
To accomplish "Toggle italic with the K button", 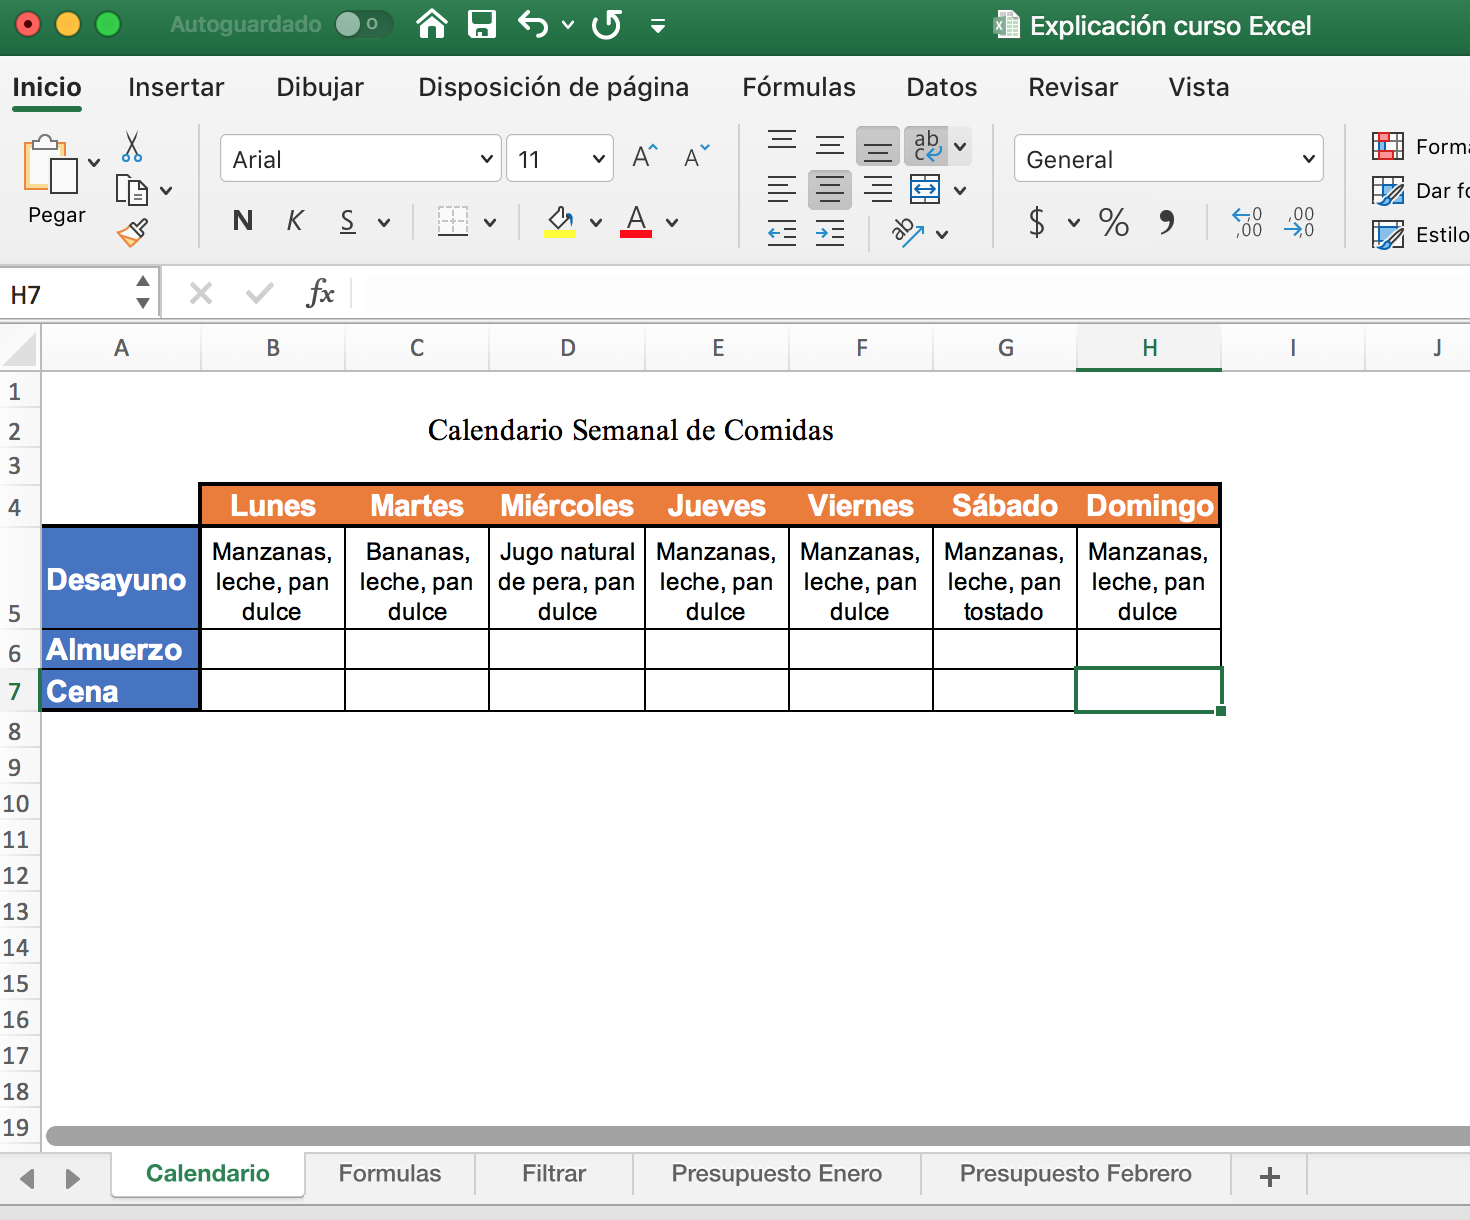I will point(295,221).
